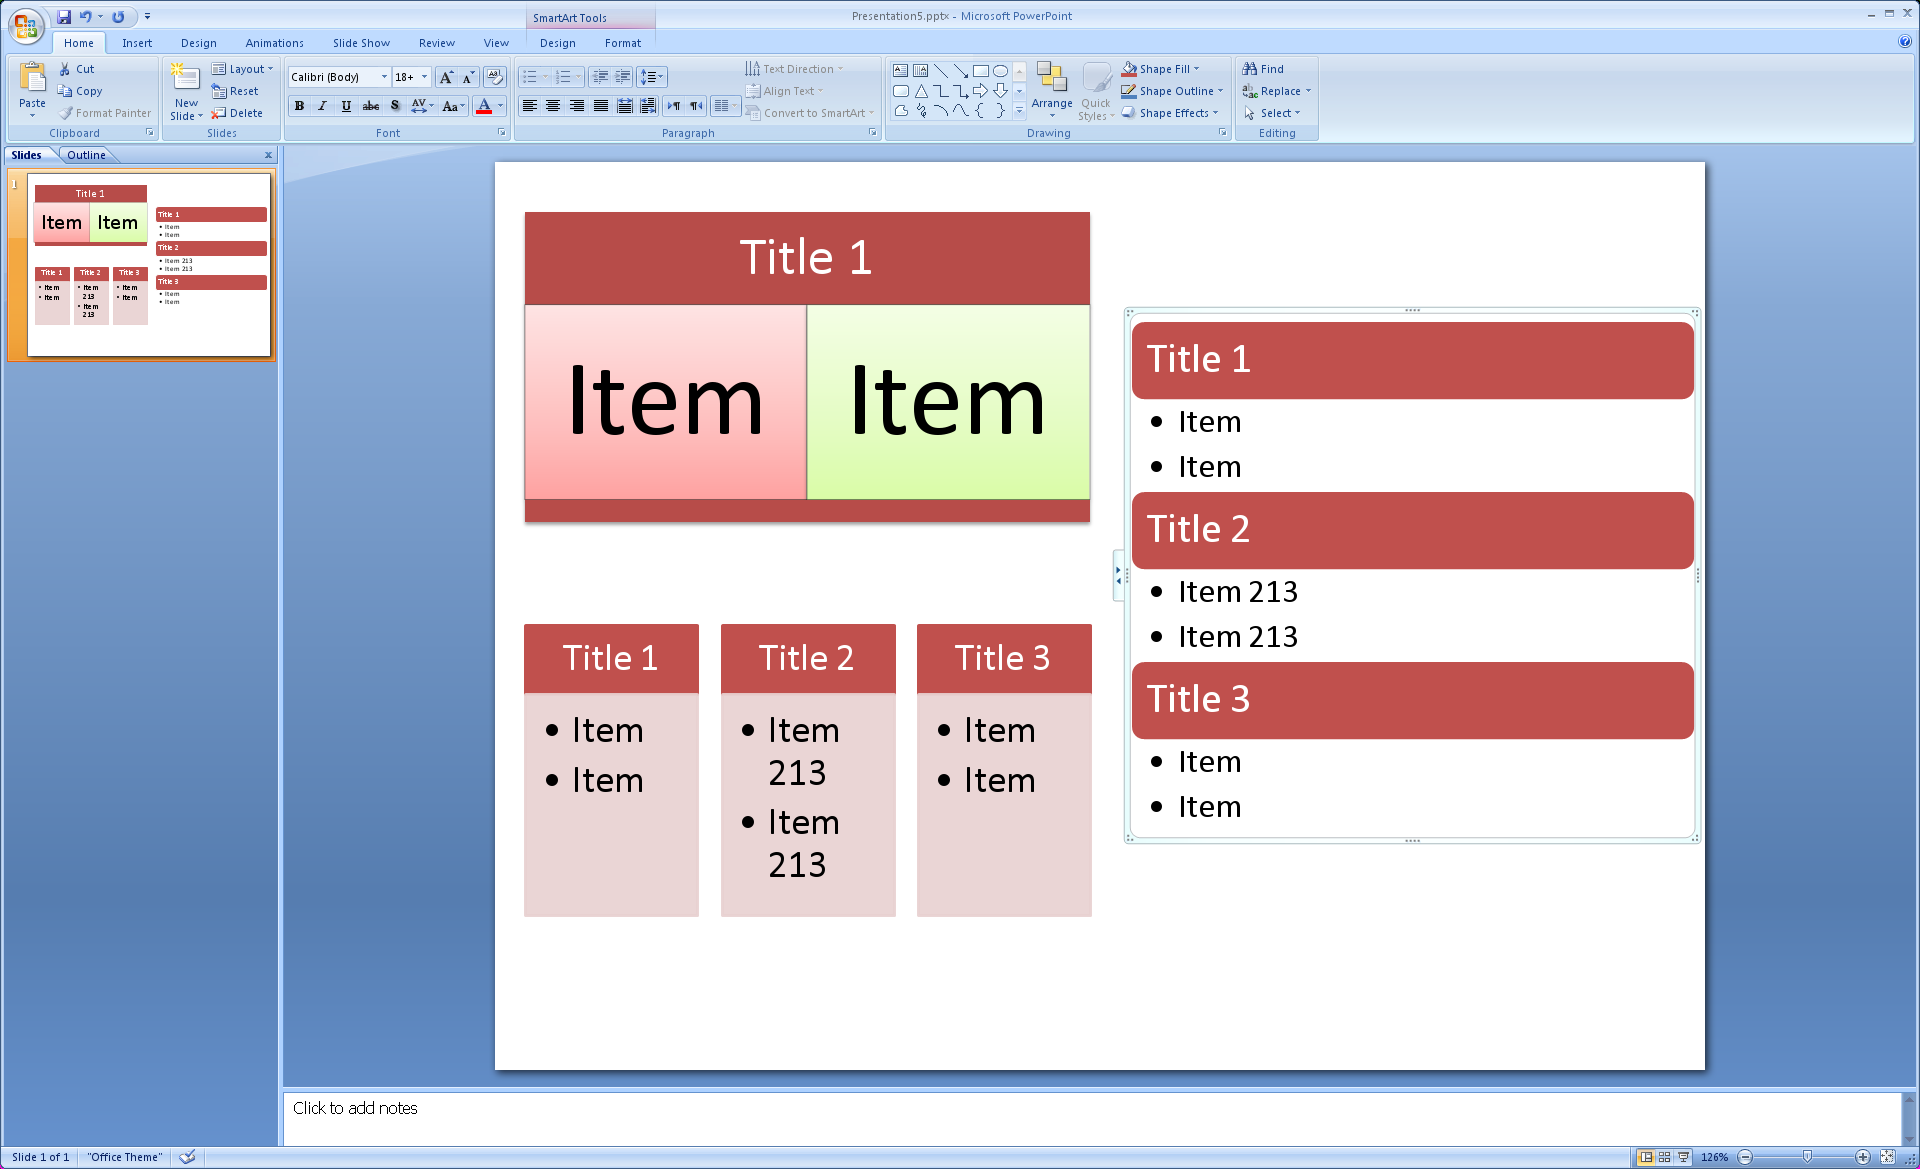Click the Clear All Formatting icon
This screenshot has width=1920, height=1169.
tap(494, 77)
